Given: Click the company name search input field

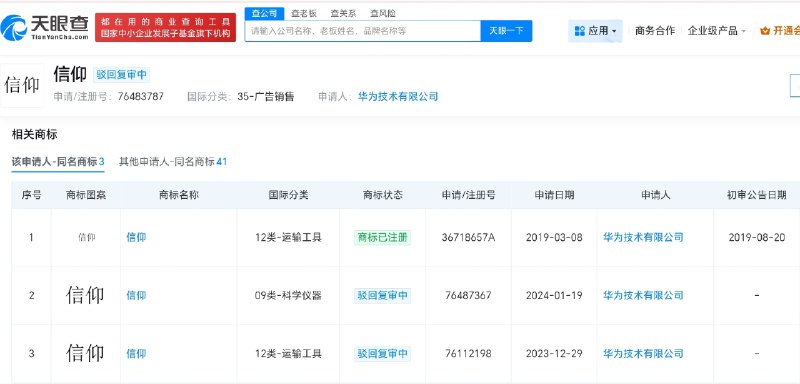Looking at the screenshot, I should point(363,31).
